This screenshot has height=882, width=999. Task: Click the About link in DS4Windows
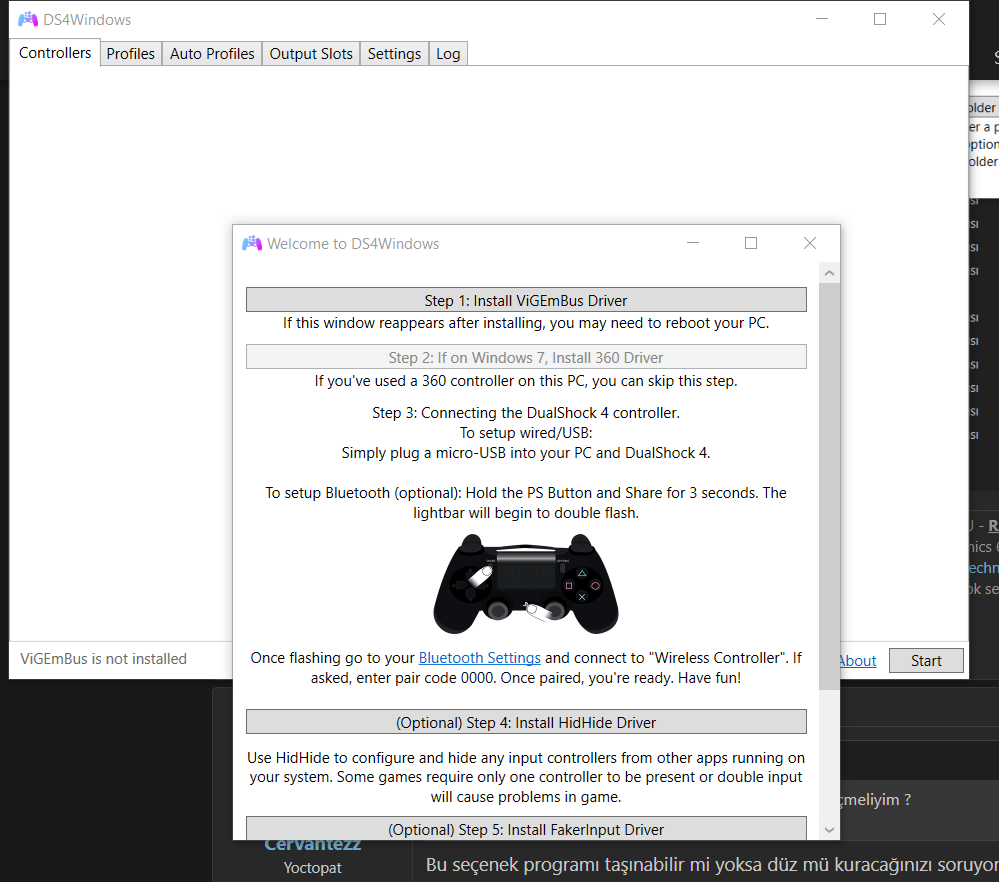click(x=858, y=661)
